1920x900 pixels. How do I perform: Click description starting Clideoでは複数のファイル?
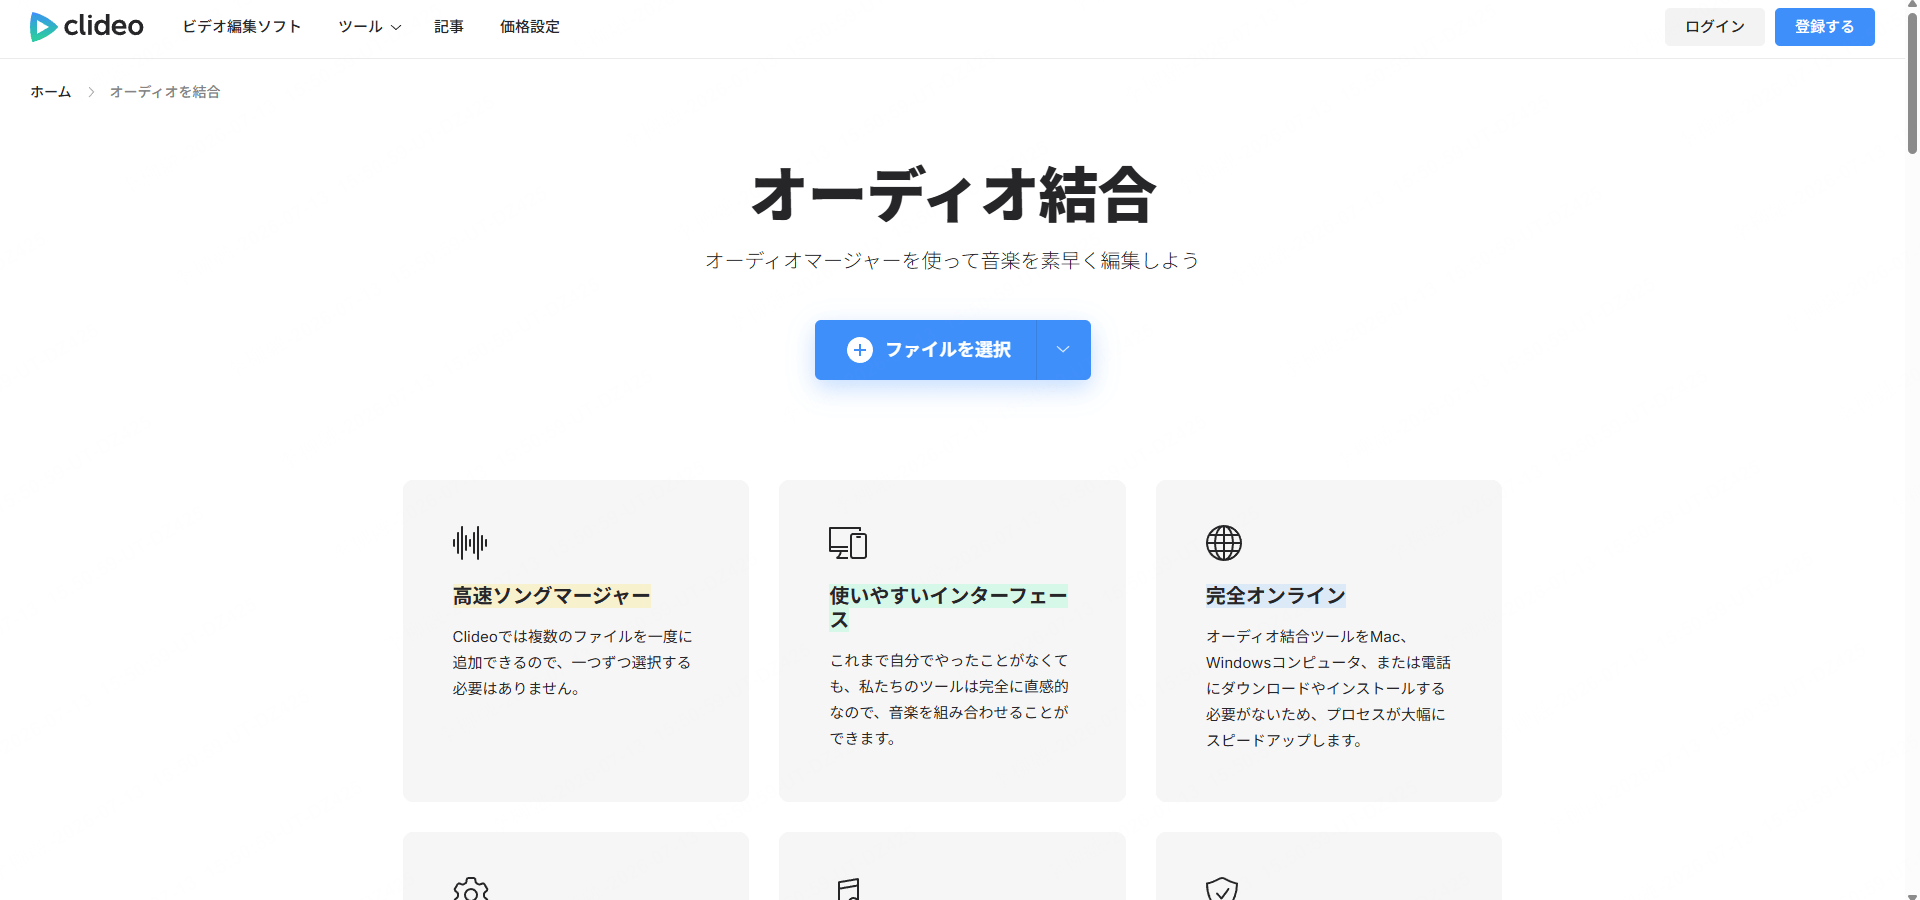pos(572,662)
